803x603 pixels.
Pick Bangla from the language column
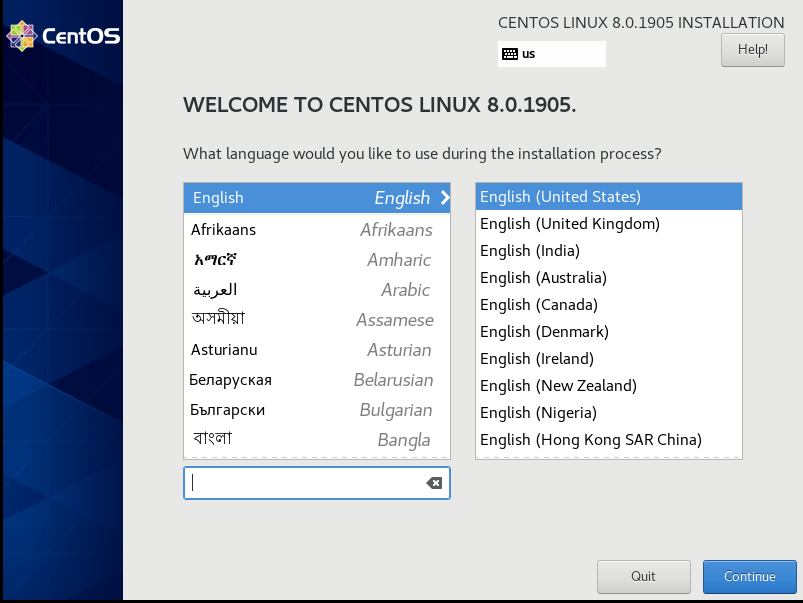click(x=300, y=439)
